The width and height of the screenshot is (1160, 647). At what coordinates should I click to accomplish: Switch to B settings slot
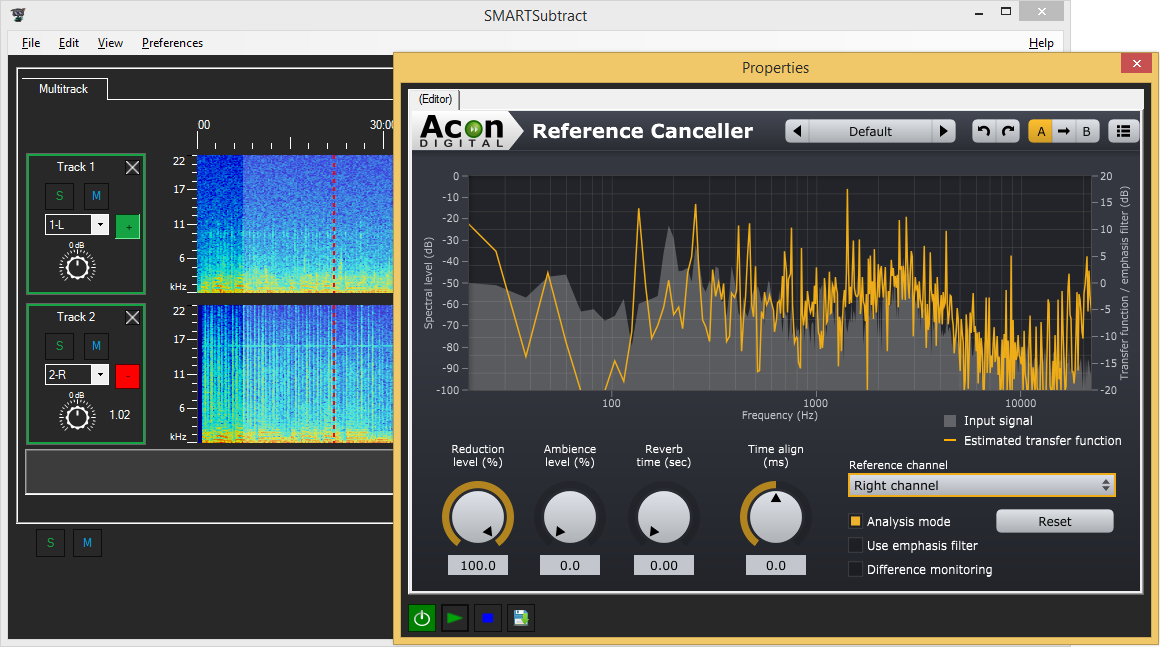coord(1087,132)
